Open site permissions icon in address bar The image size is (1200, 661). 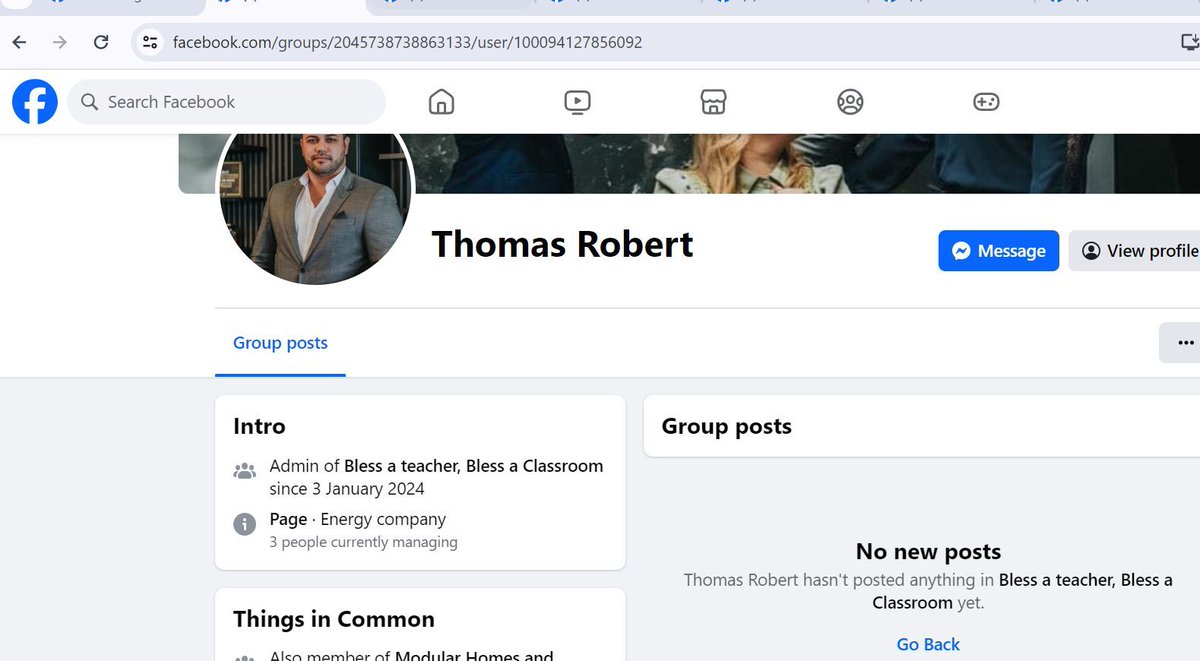(x=152, y=42)
